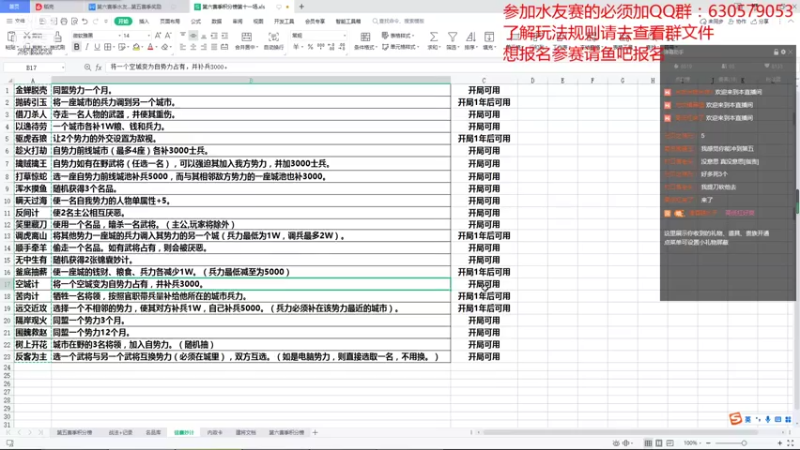Viewport: 800px width, 450px height.
Task: Switch to the highlighted green sheet tab
Action: pos(184,433)
